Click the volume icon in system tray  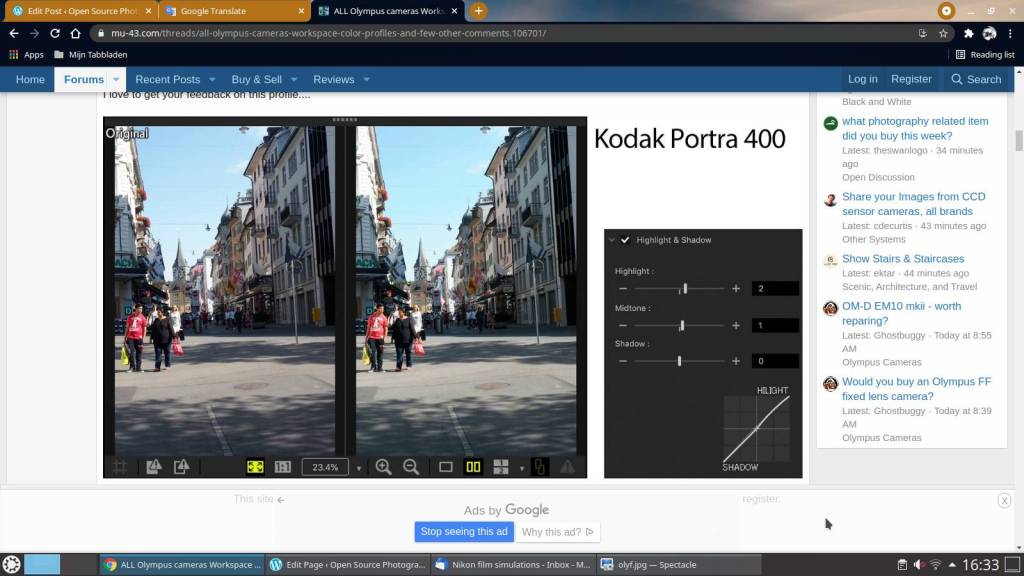pyautogui.click(x=919, y=564)
